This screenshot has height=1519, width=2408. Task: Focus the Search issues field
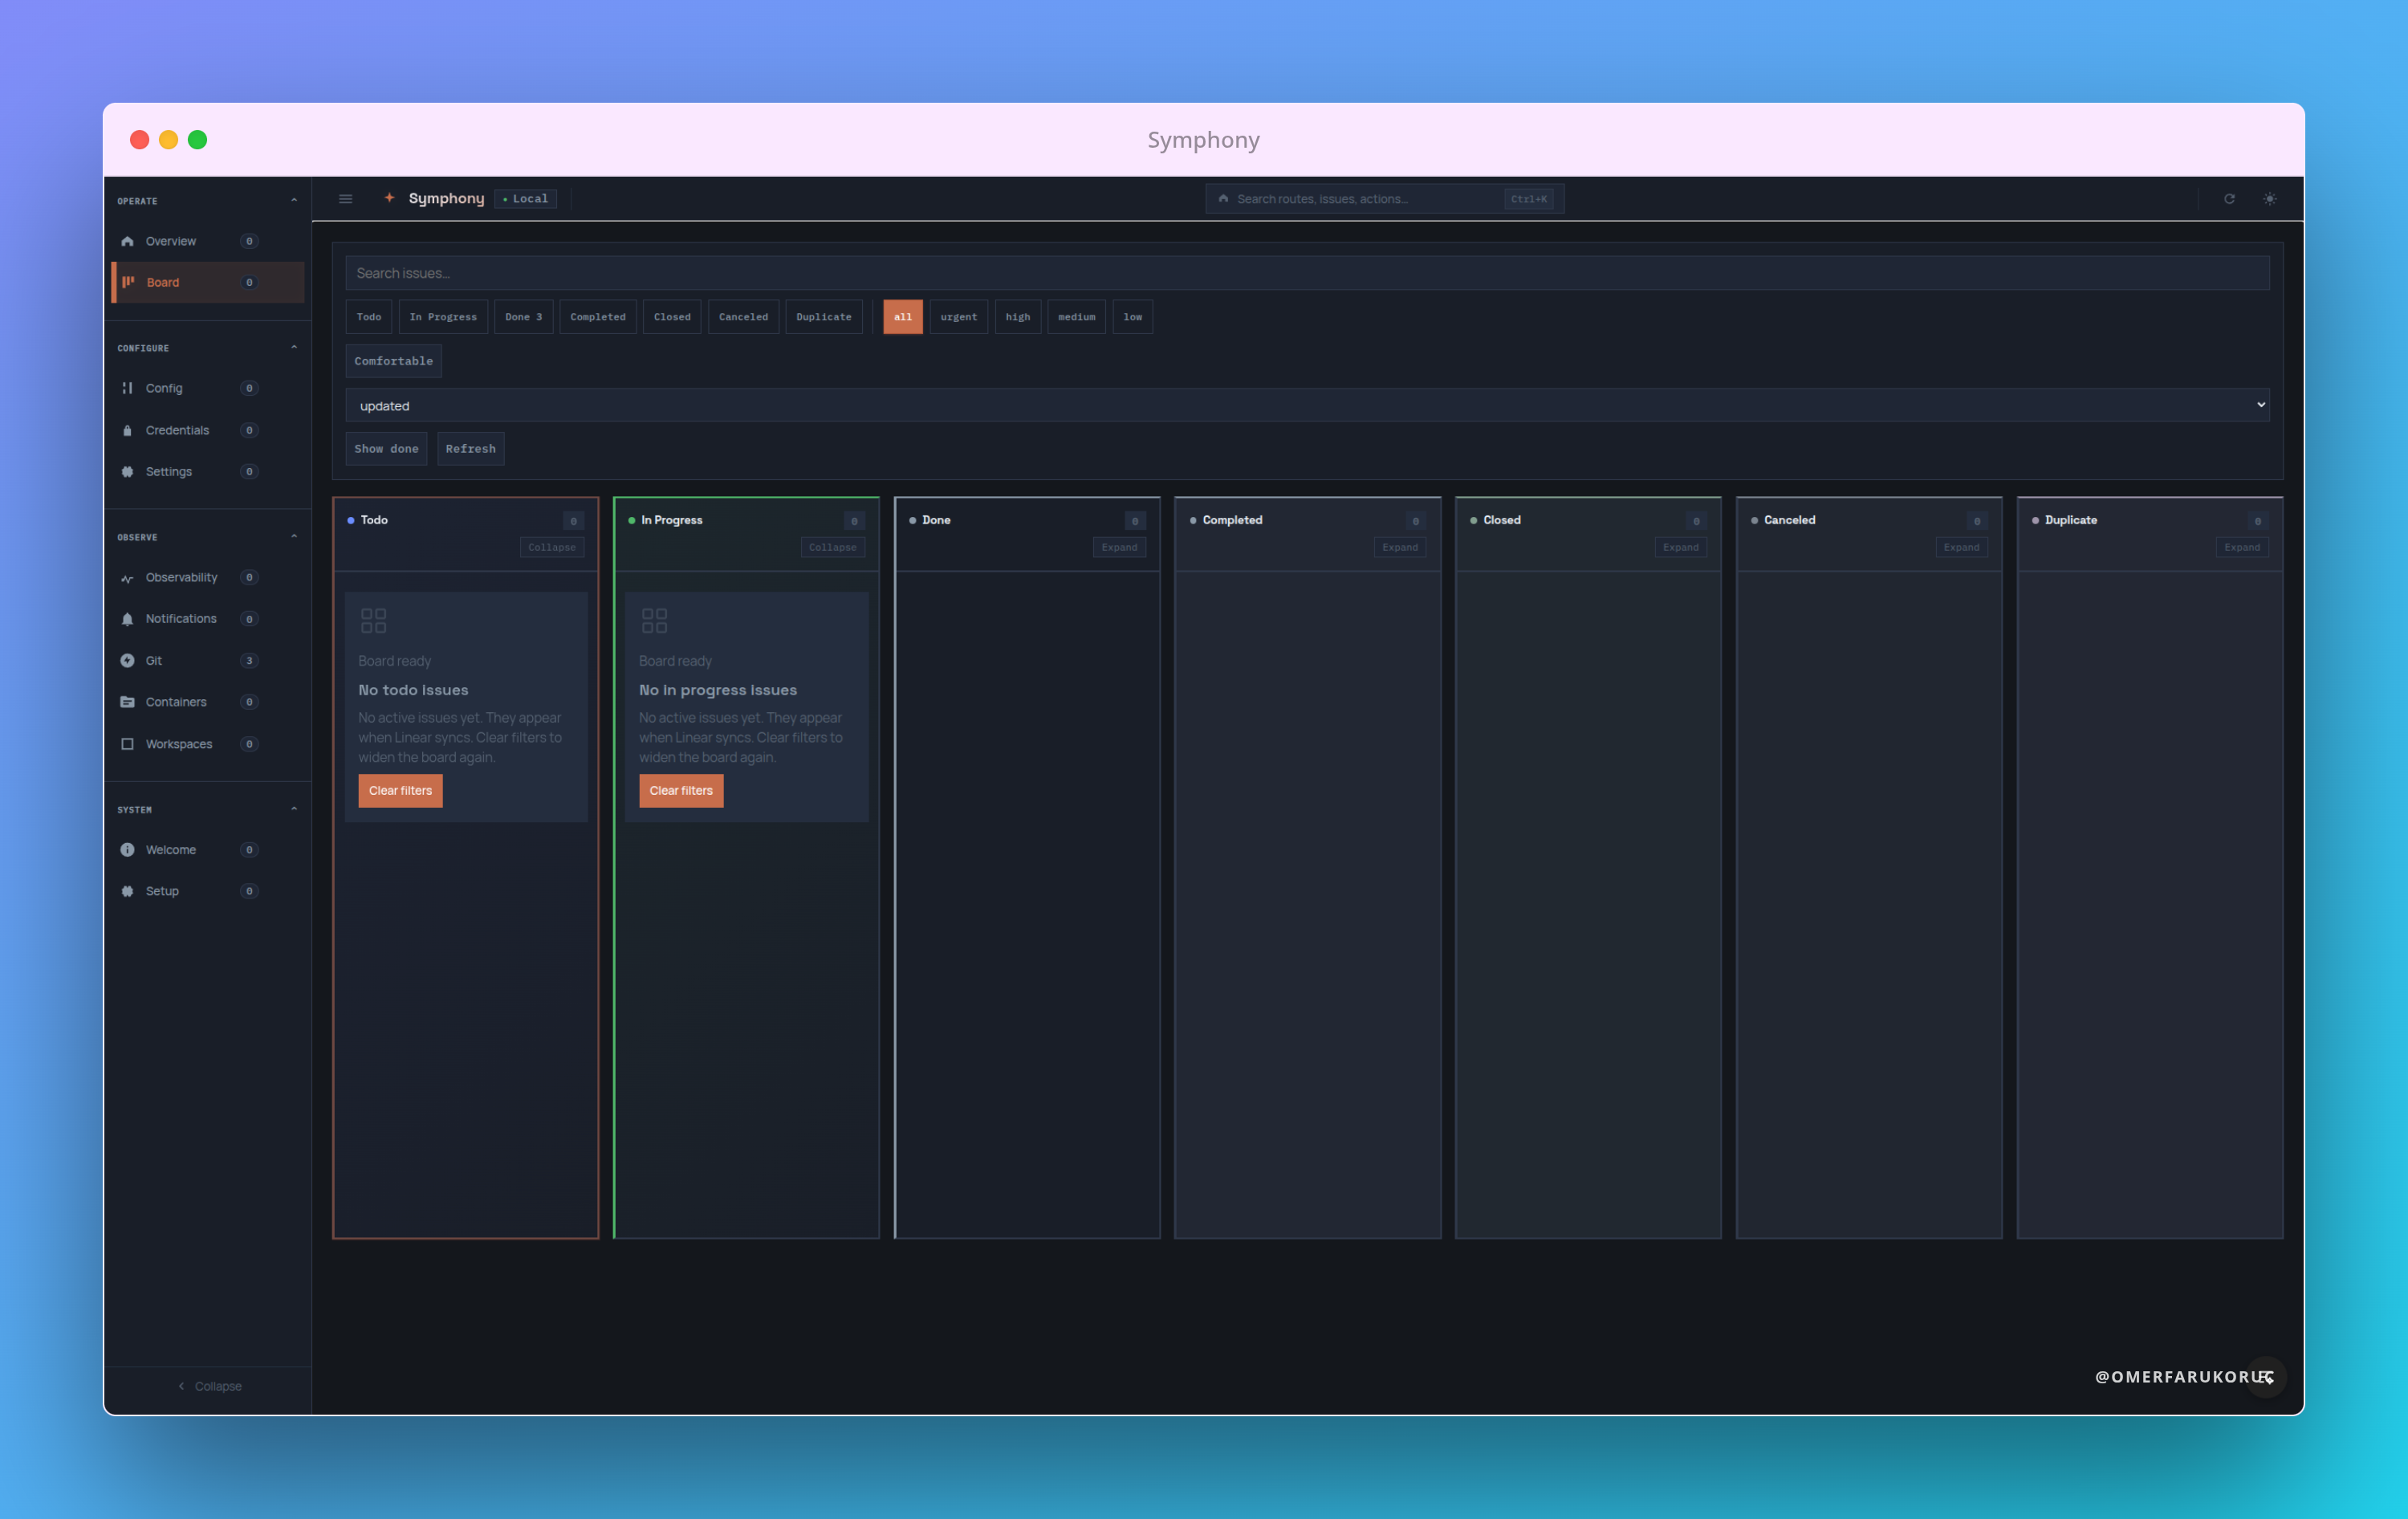coord(1307,273)
